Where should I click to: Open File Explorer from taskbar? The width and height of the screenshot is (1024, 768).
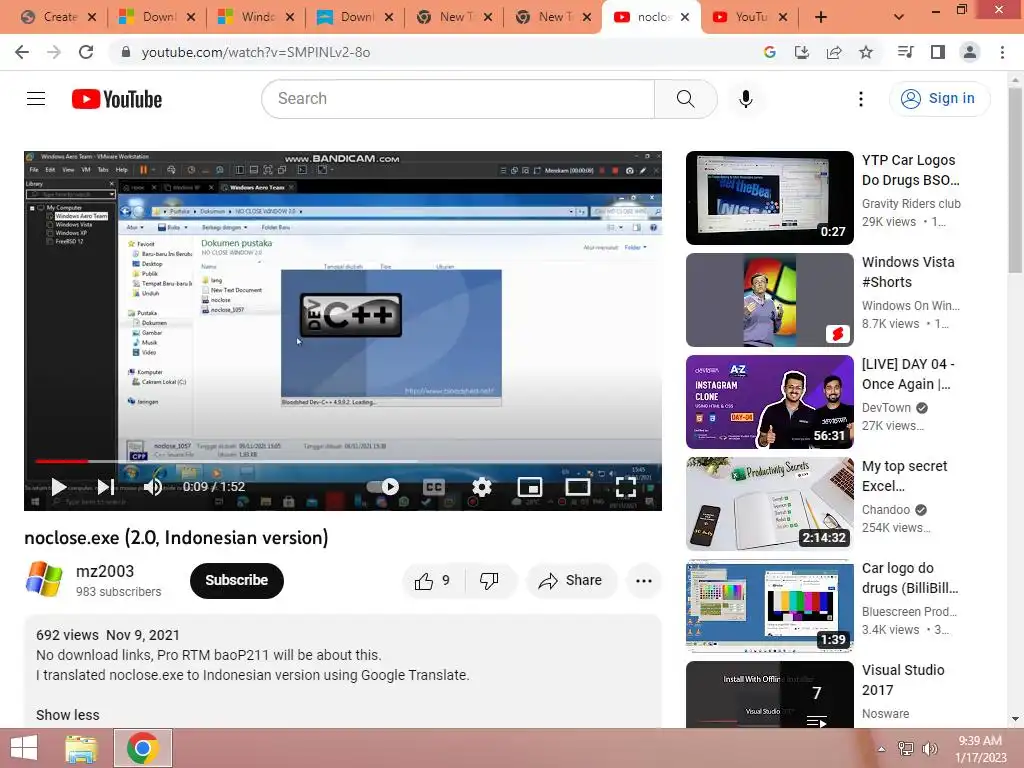pyautogui.click(x=81, y=748)
